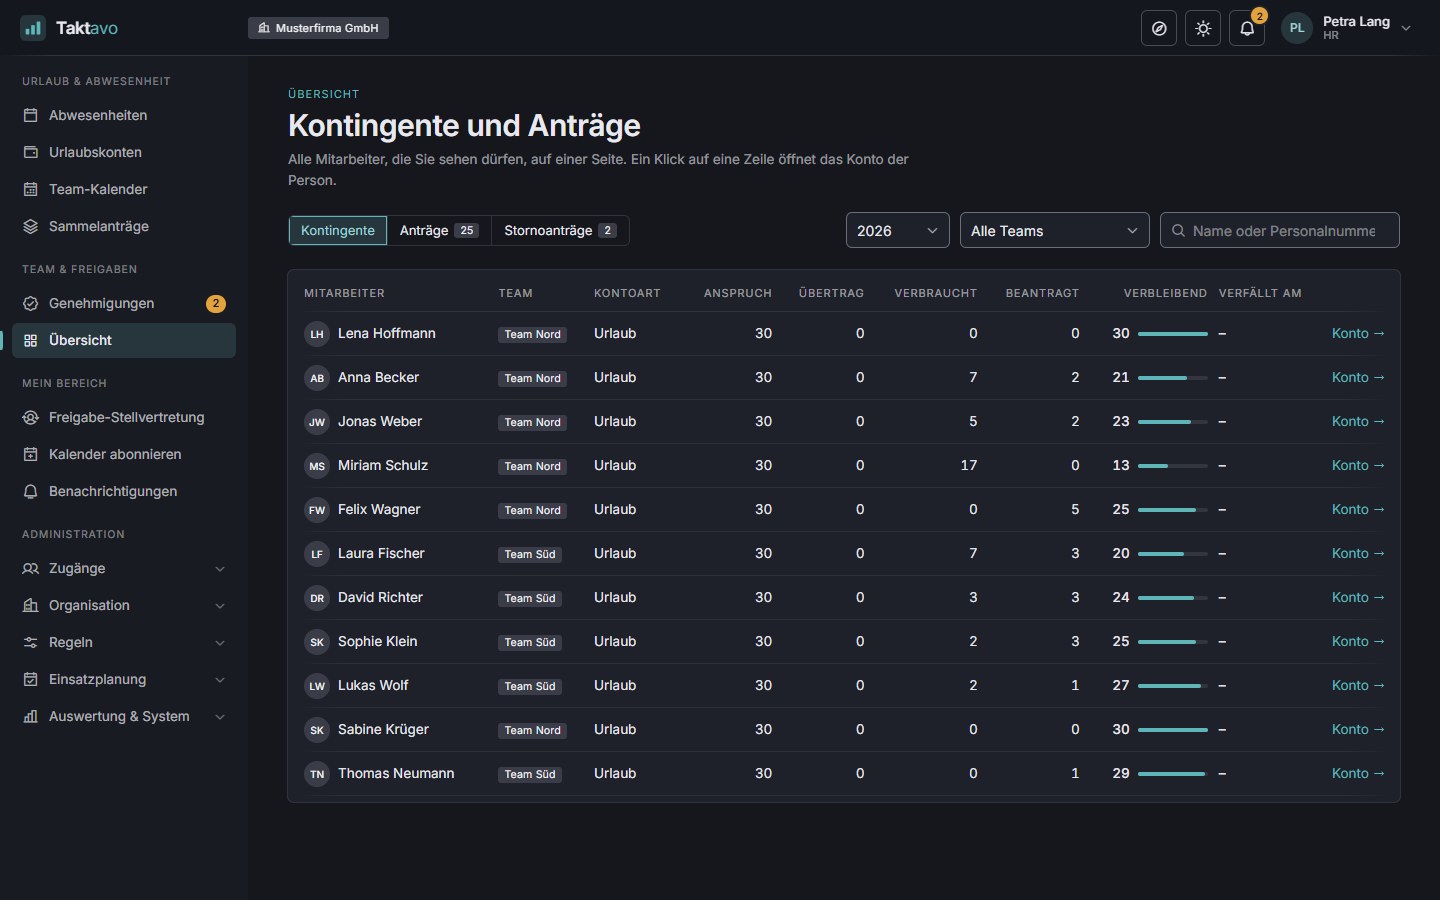Click the FW avatar for Felix Wagner
This screenshot has height=900, width=1440.
coord(317,510)
